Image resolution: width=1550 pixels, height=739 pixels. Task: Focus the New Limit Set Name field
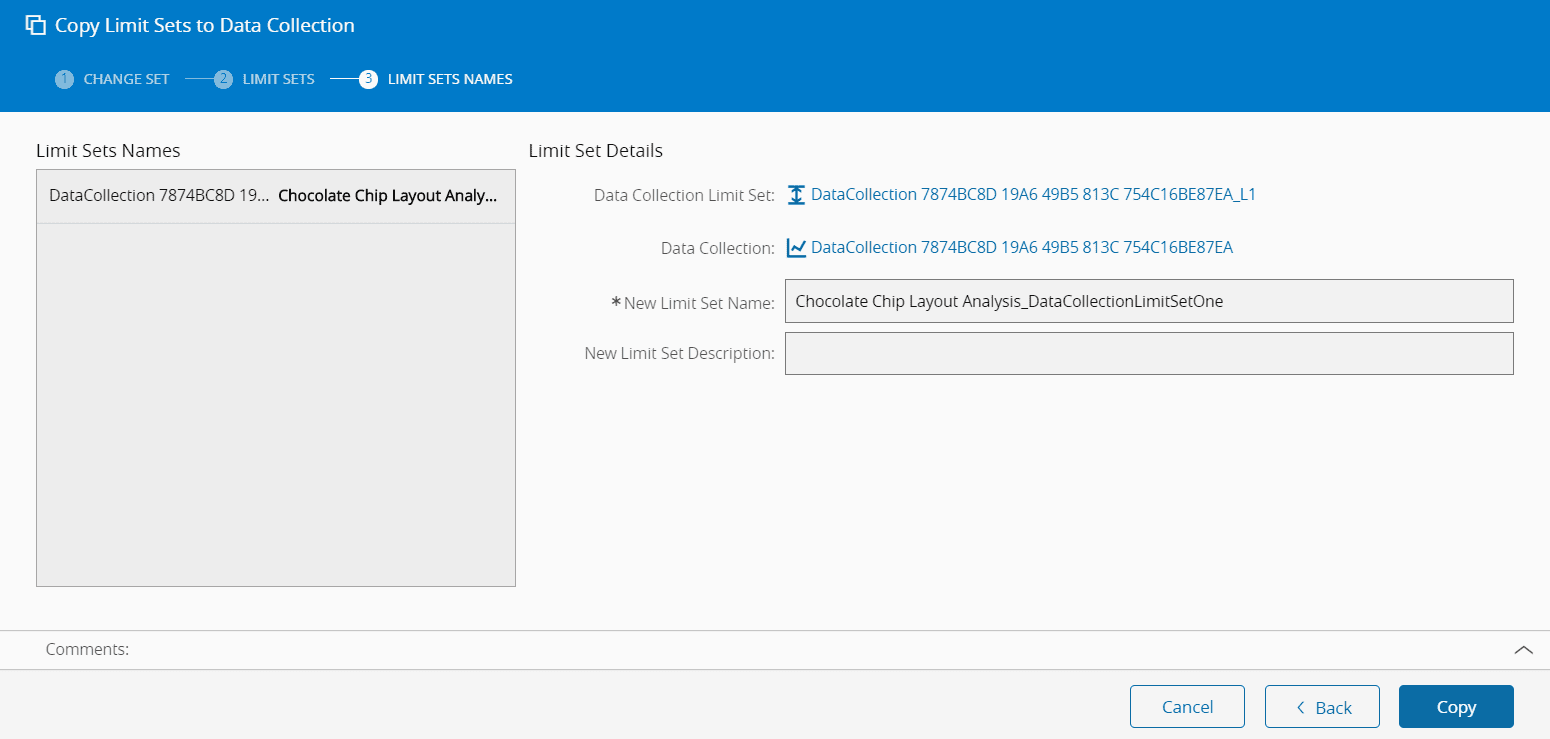1148,301
